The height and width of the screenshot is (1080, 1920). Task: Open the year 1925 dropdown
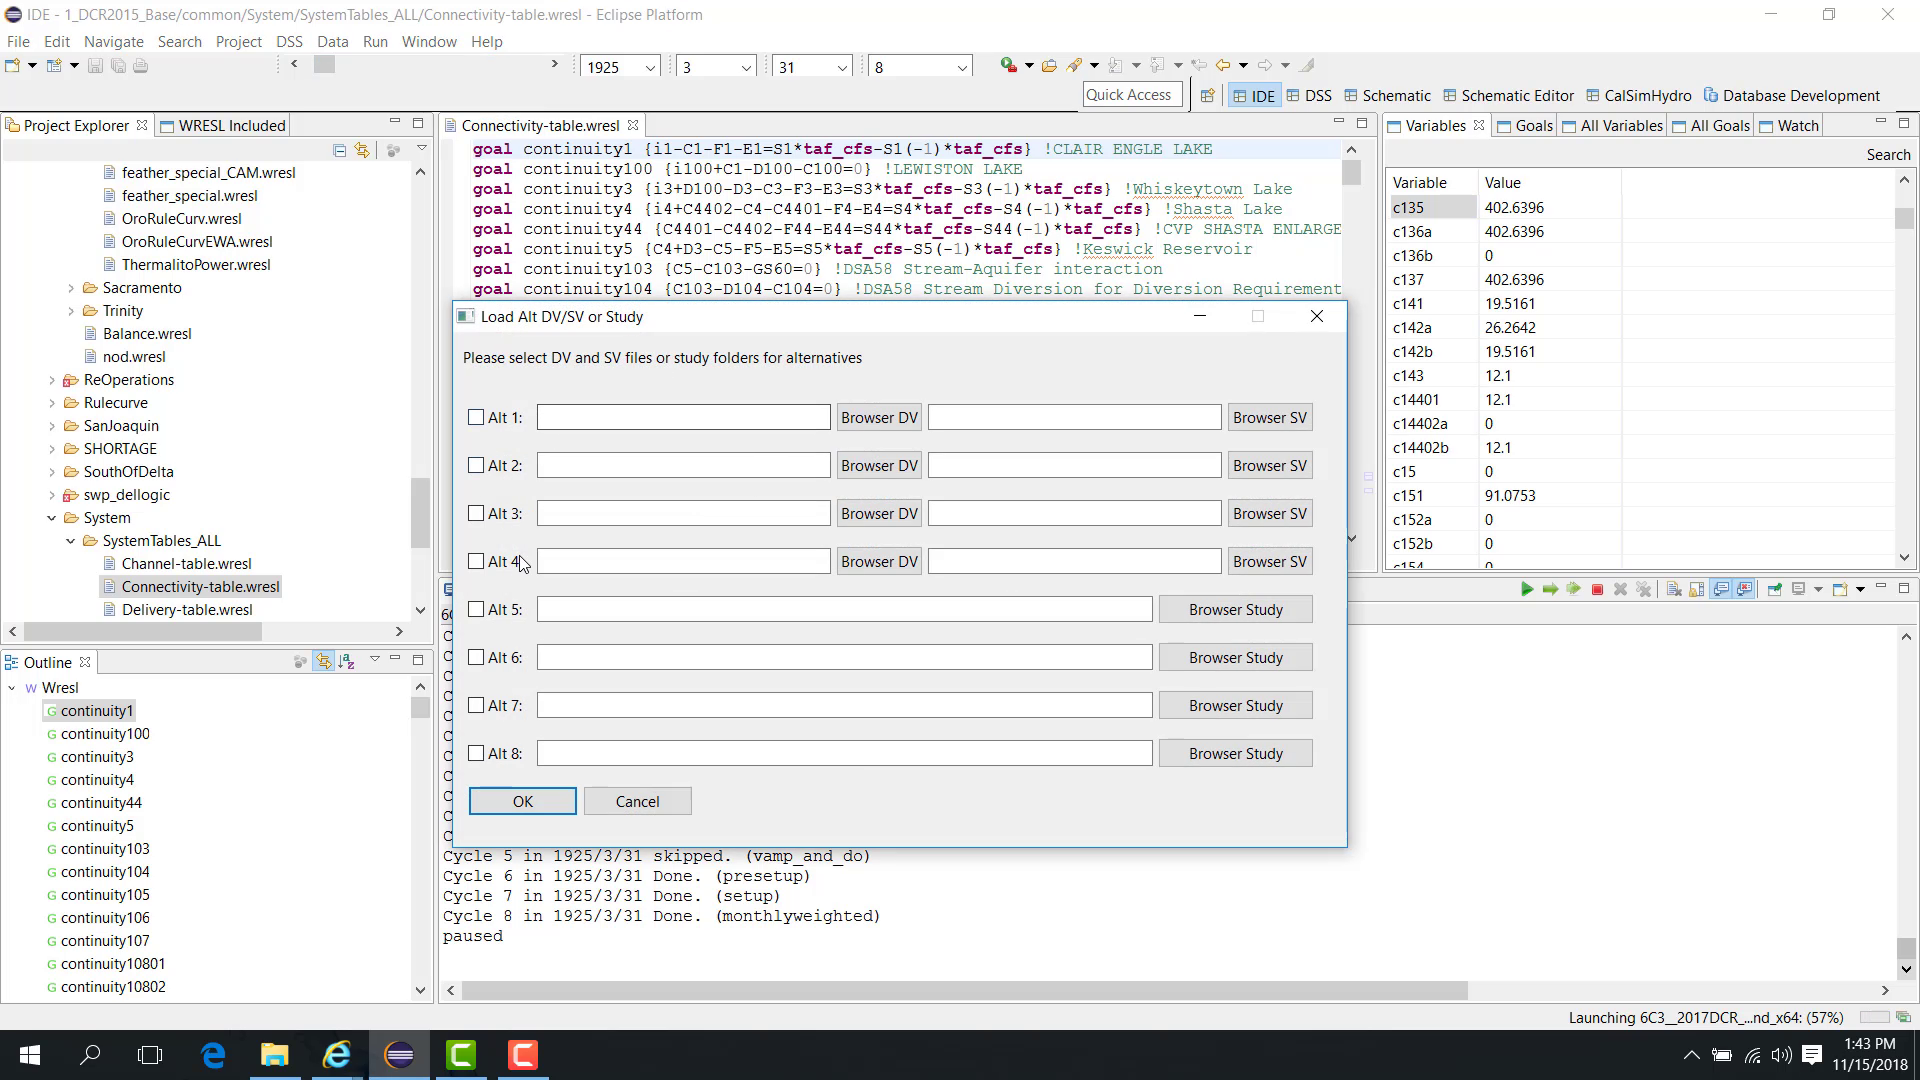click(x=649, y=67)
